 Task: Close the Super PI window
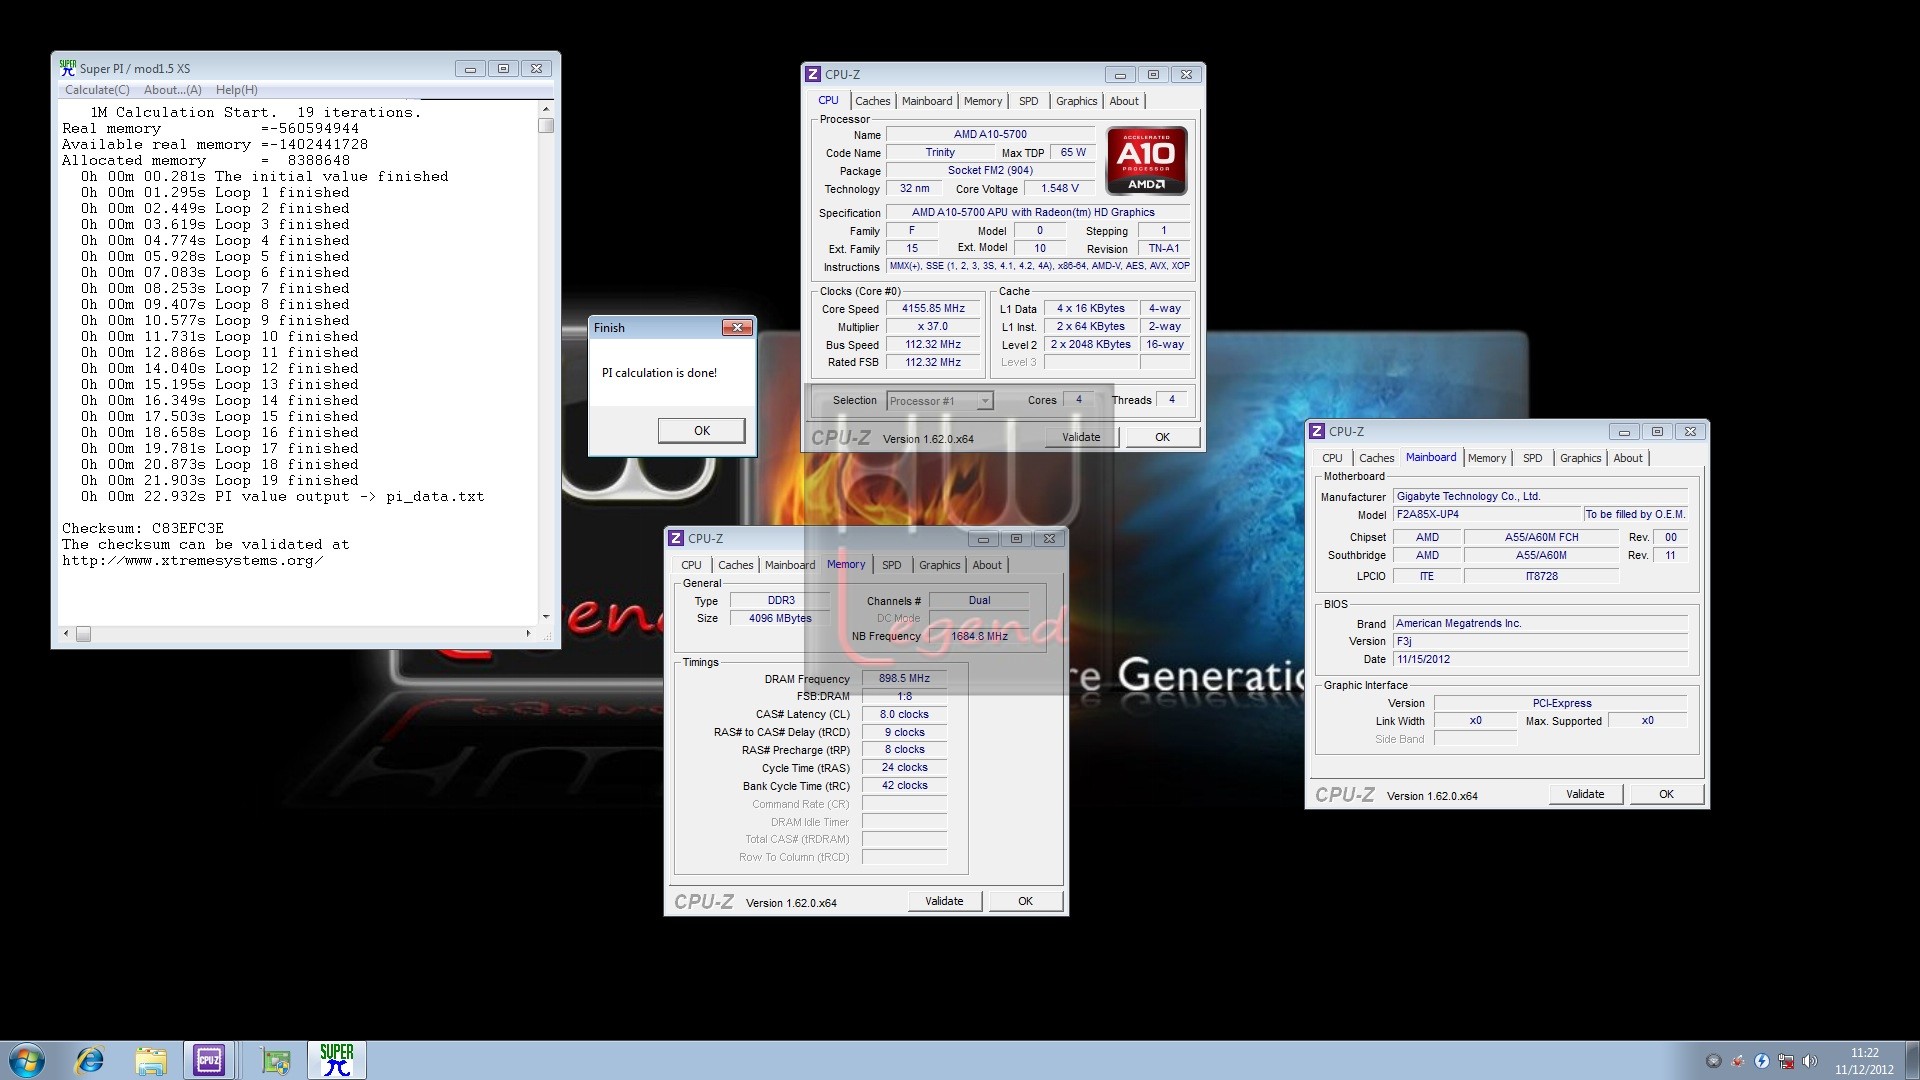(536, 69)
